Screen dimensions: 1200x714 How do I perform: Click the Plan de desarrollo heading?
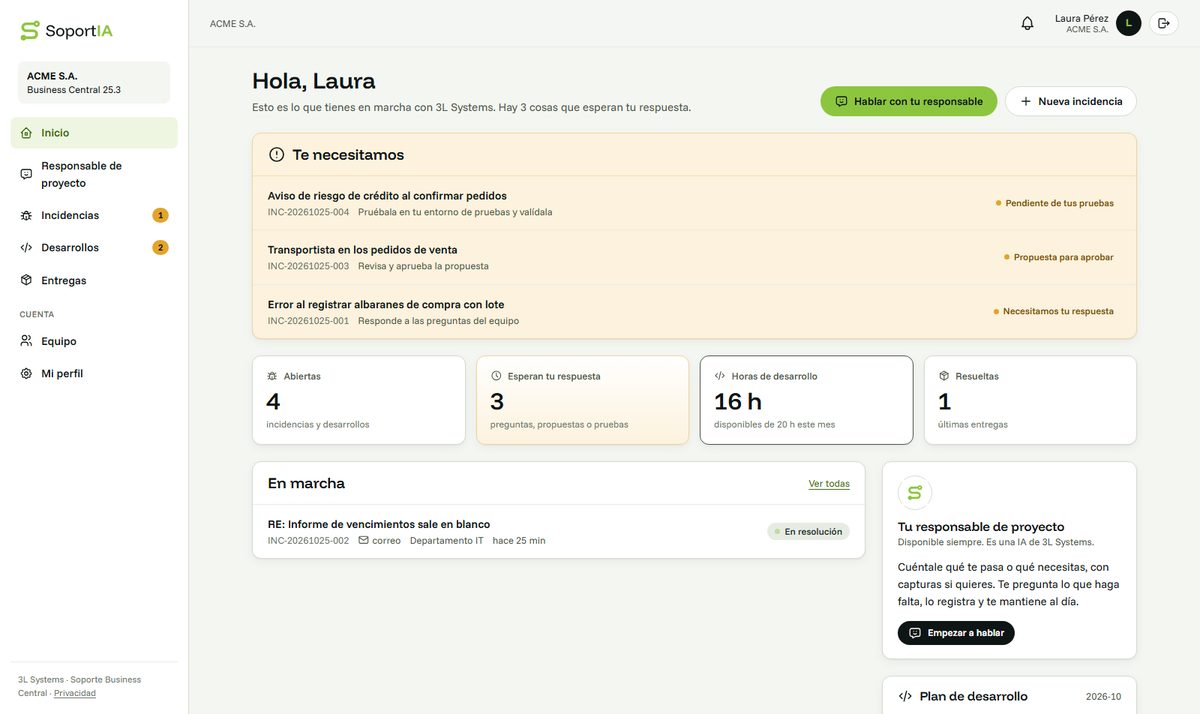point(973,697)
